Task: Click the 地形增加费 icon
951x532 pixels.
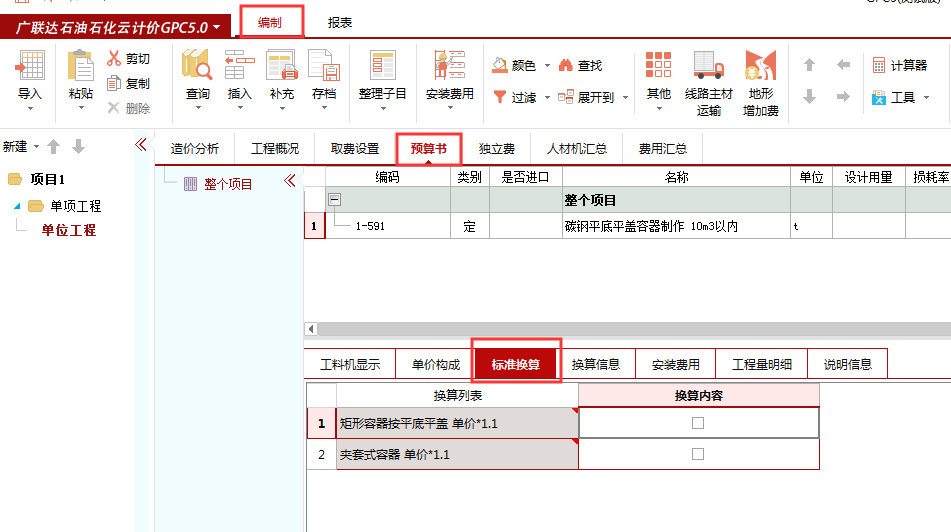Action: tap(760, 68)
